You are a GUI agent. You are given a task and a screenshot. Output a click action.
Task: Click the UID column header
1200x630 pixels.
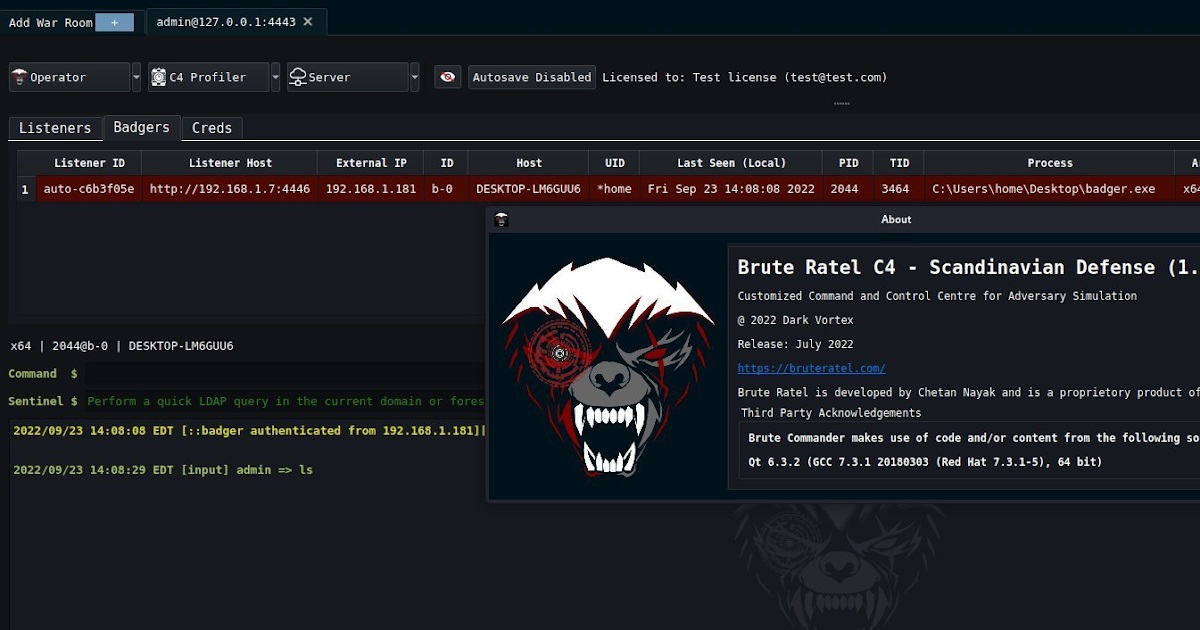pyautogui.click(x=614, y=163)
